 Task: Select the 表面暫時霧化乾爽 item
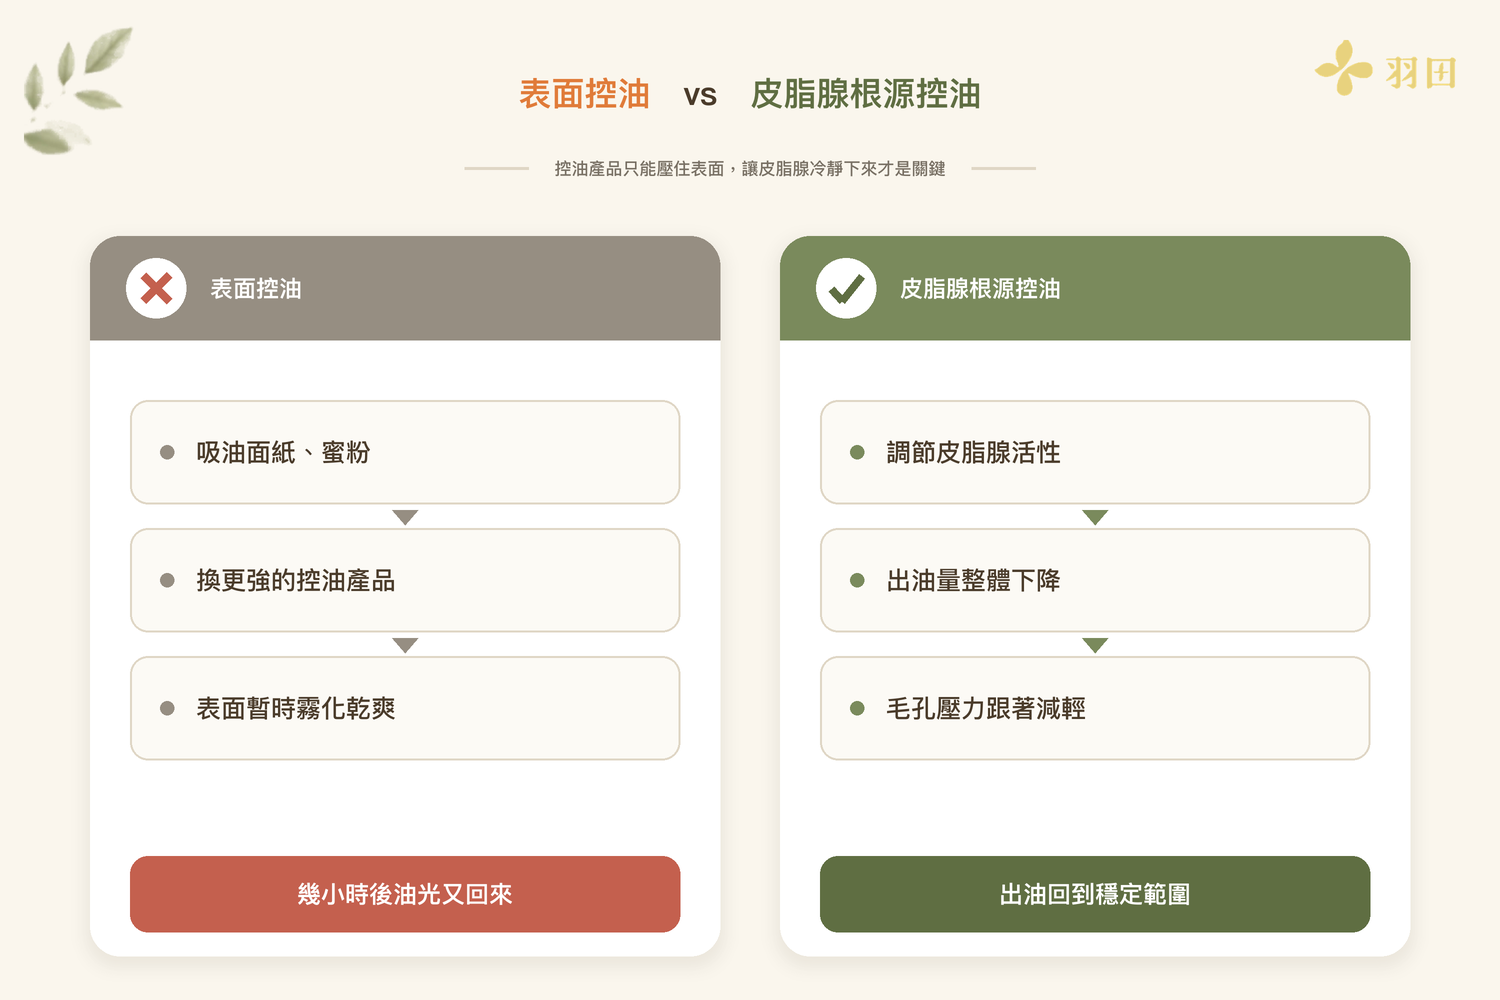(x=405, y=708)
